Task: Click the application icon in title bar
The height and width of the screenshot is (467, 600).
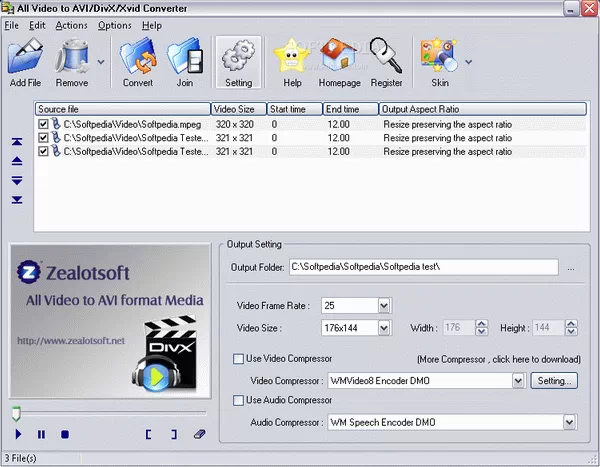Action: point(7,8)
